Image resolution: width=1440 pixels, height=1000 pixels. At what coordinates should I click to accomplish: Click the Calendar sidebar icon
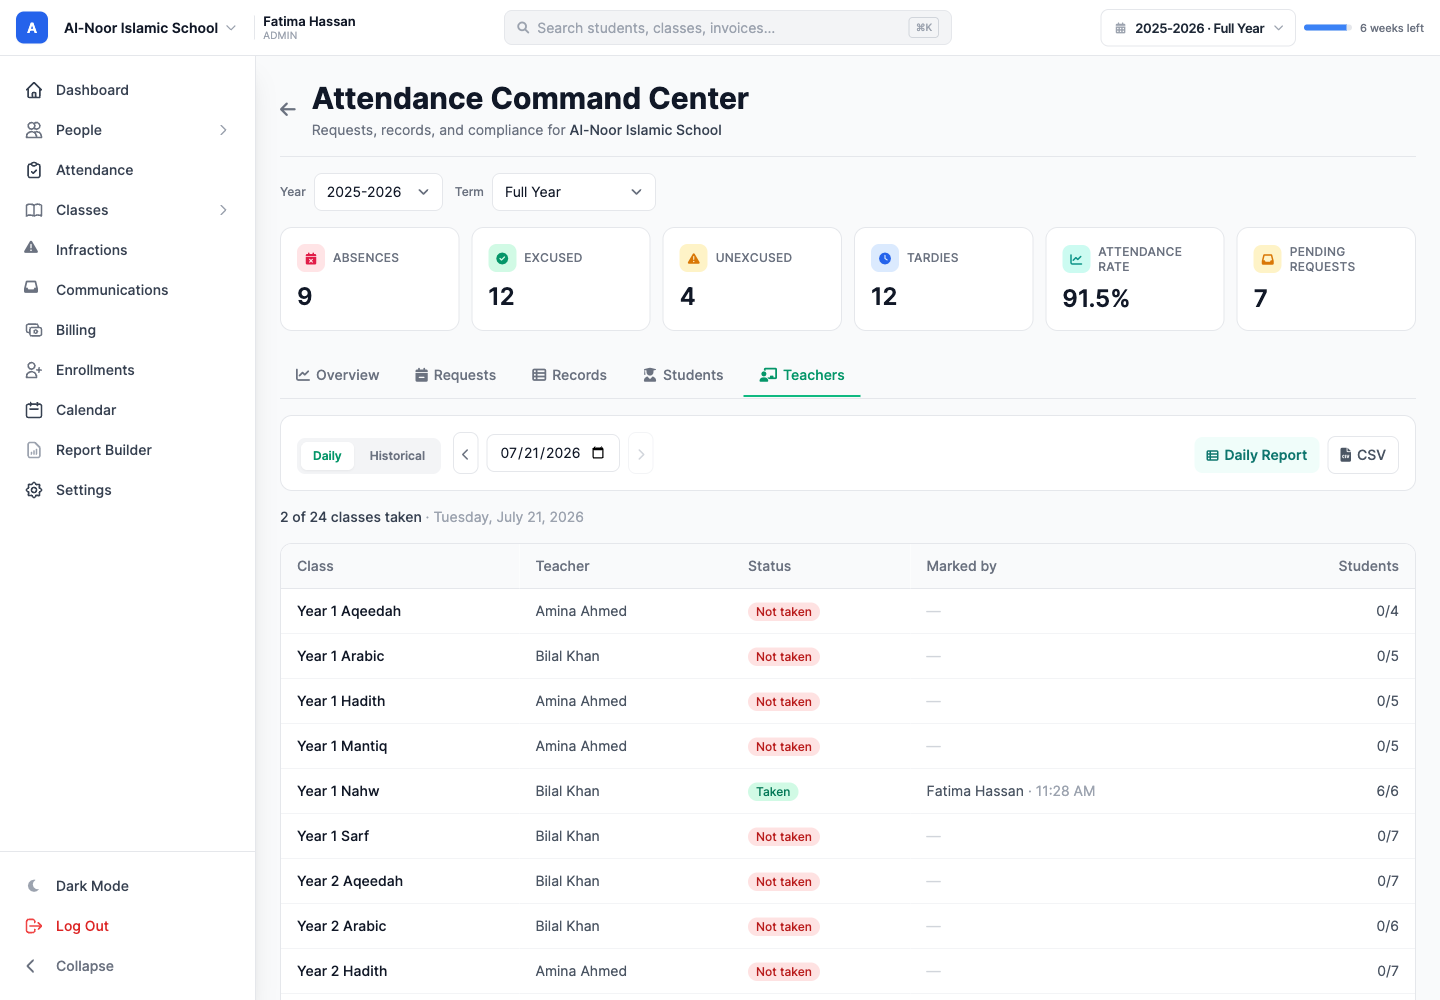[34, 410]
